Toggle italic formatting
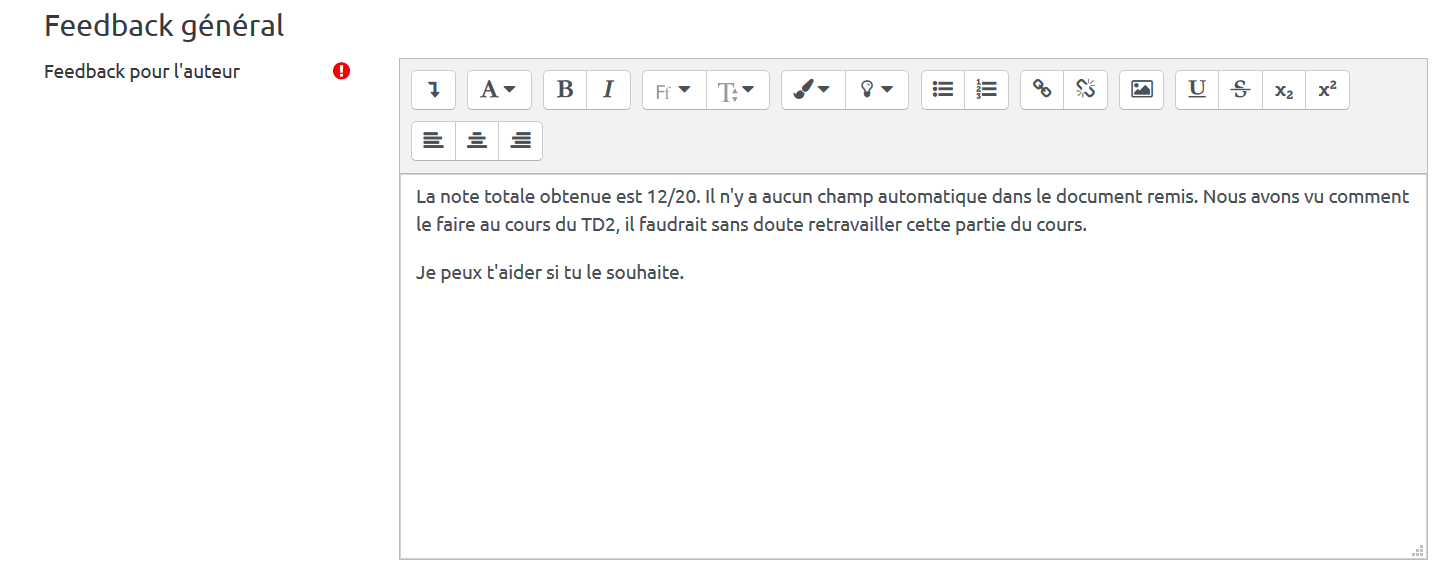Viewport: 1441px width, 569px height. [608, 90]
